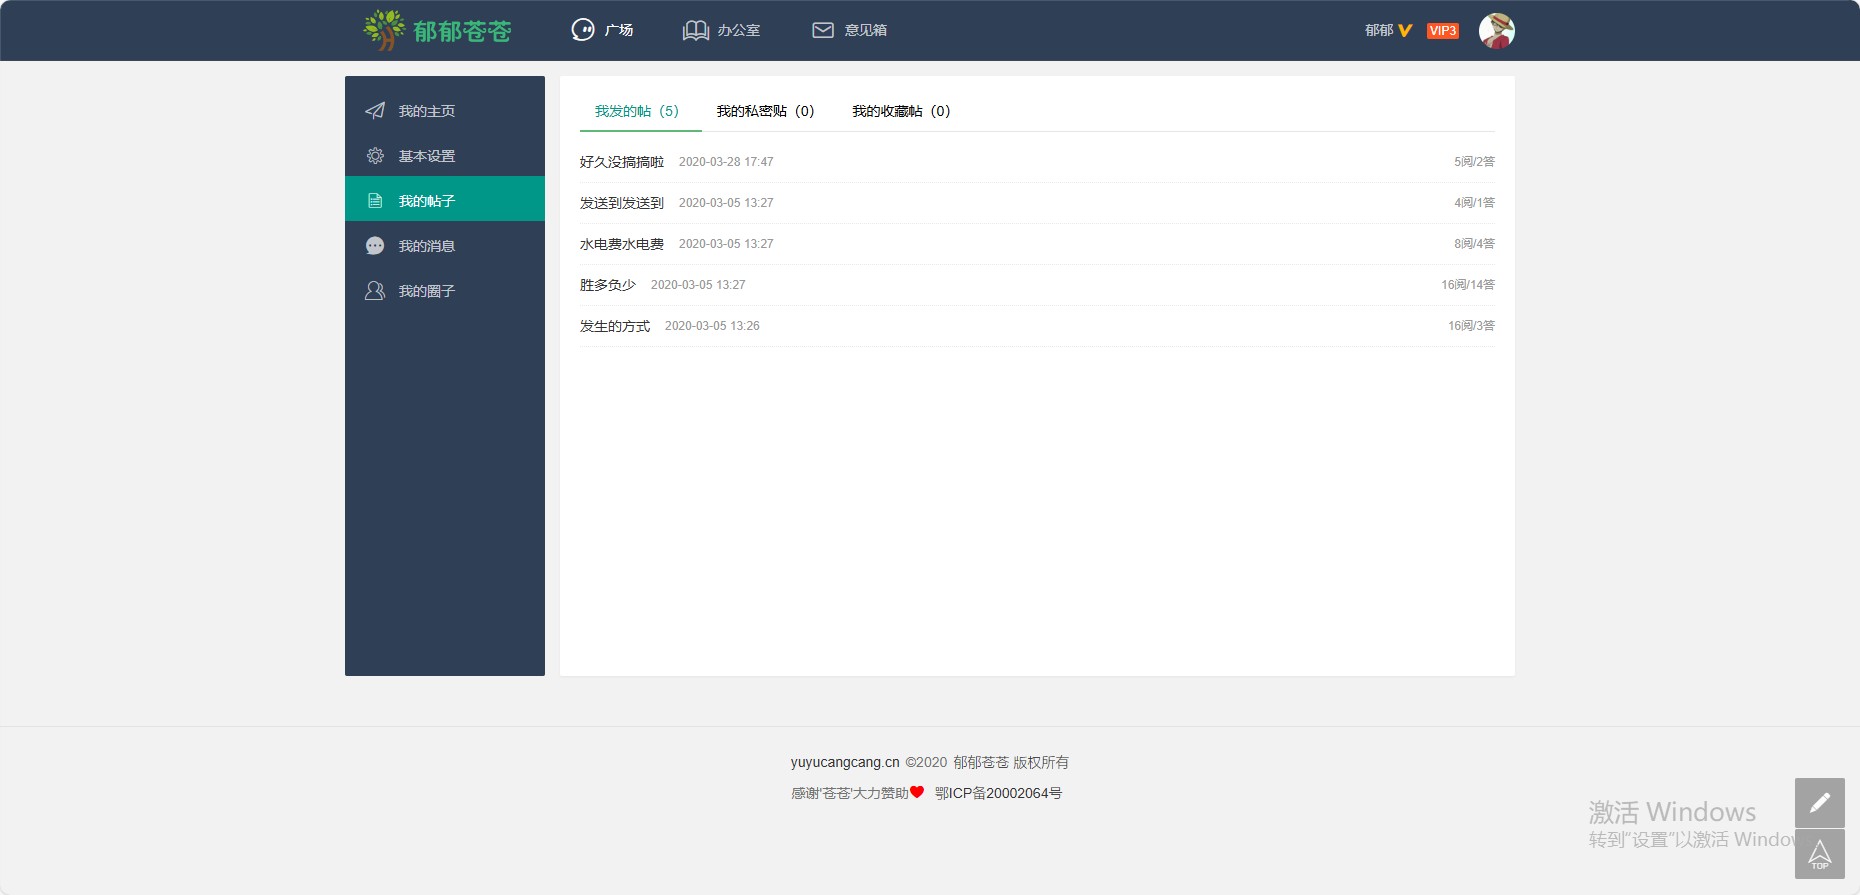Switch to 我的私密贴 (0) tab

765,111
